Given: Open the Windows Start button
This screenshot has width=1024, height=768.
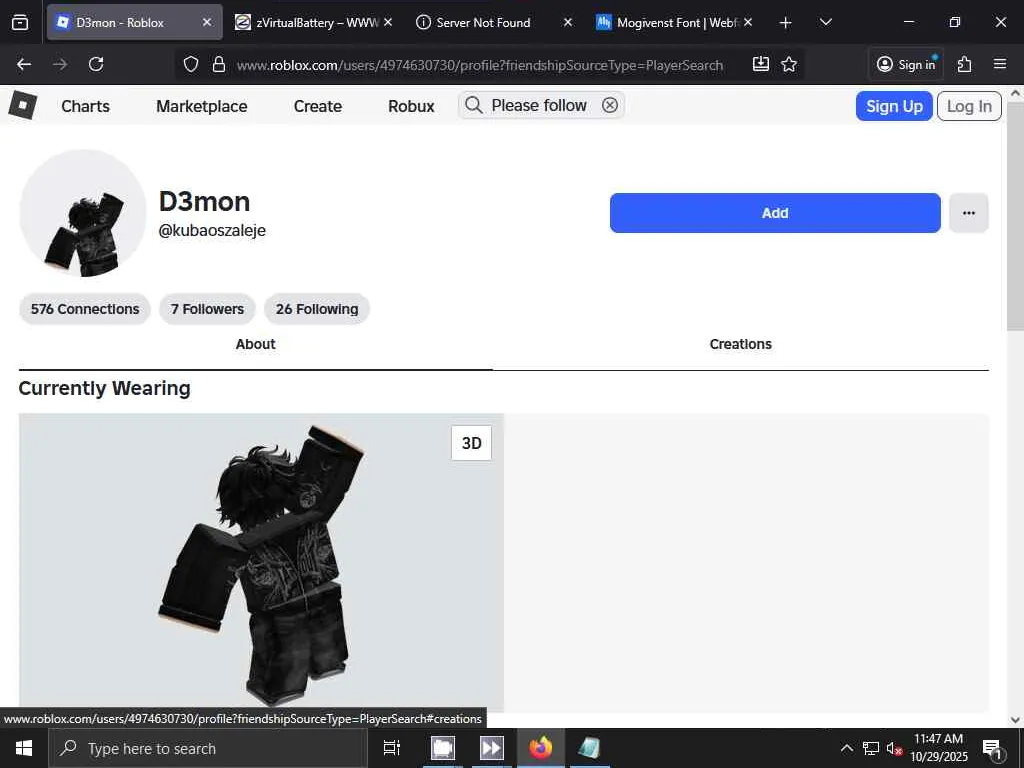Looking at the screenshot, I should [24, 748].
